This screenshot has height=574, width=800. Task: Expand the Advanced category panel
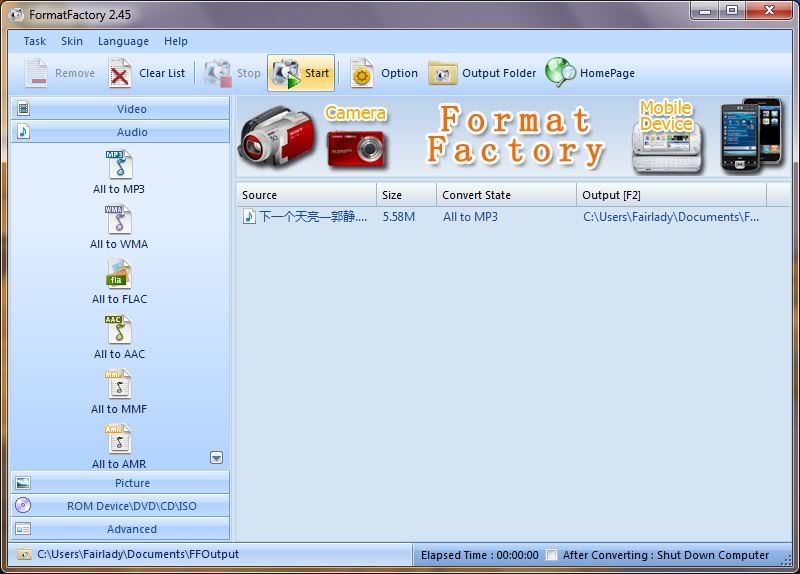[131, 529]
